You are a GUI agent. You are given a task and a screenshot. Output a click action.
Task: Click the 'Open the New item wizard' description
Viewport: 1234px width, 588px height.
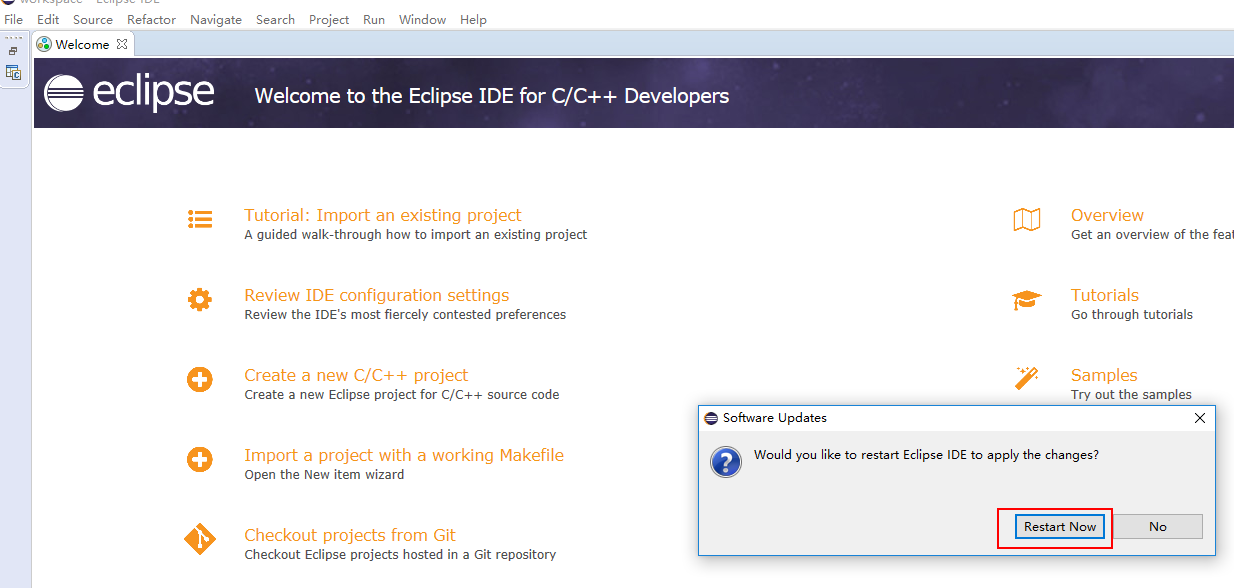coord(324,475)
